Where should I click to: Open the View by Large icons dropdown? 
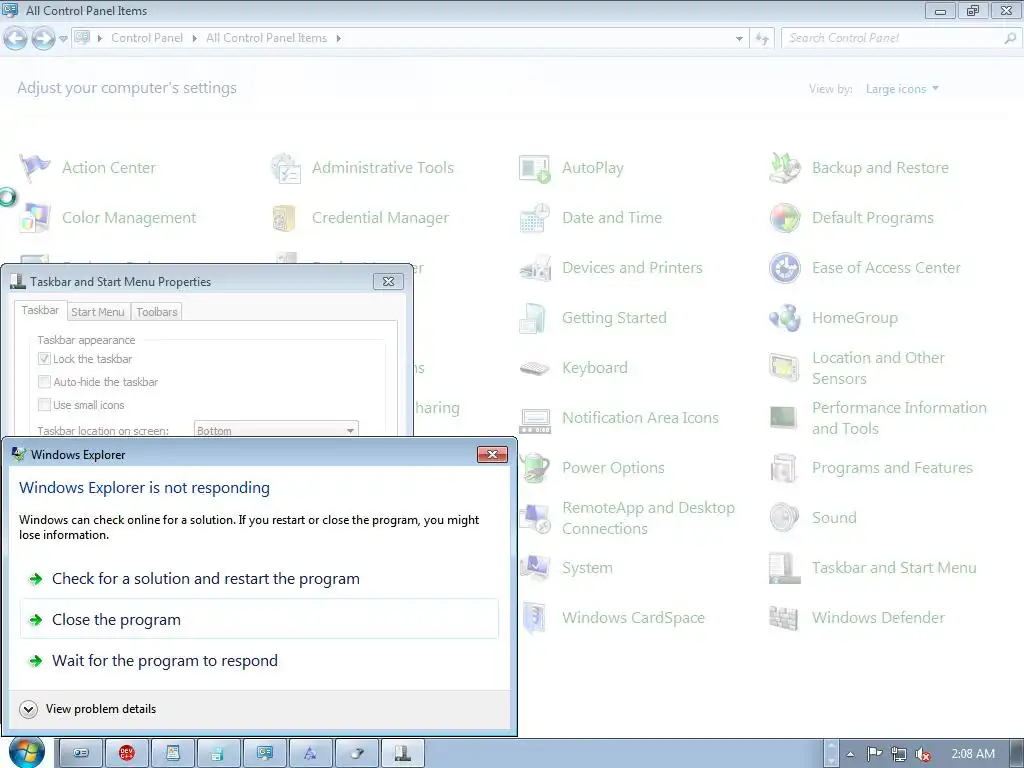point(902,89)
